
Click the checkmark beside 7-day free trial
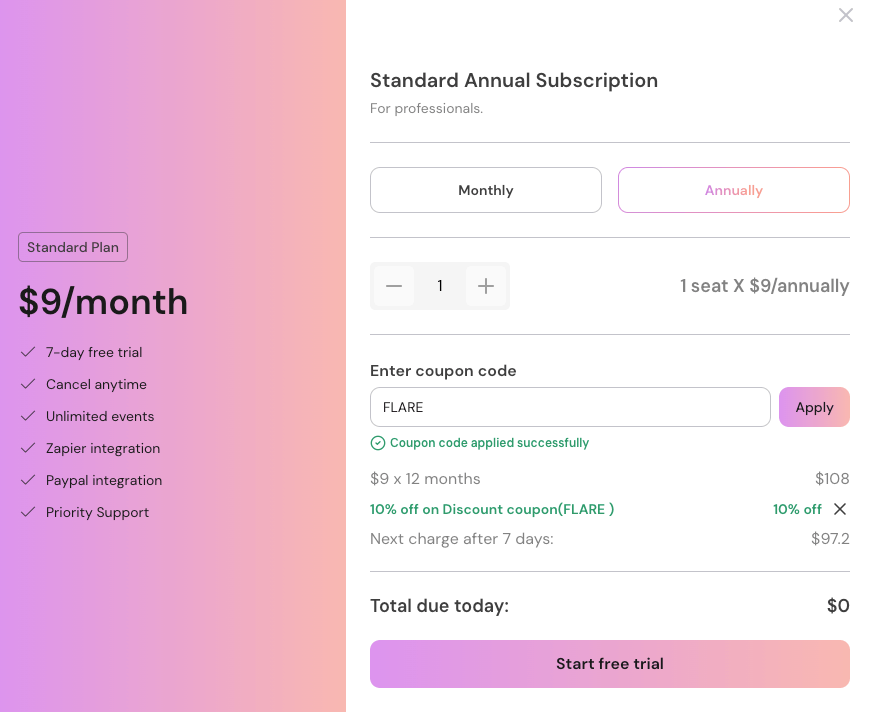coord(28,352)
